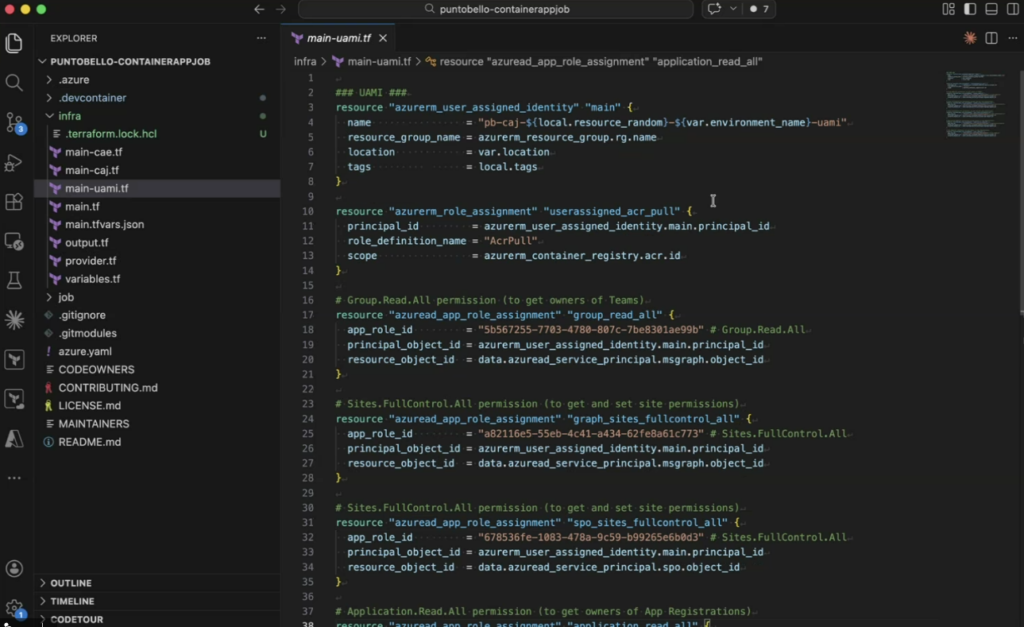1024x627 pixels.
Task: Toggle the secondary side bar visibility
Action: click(1012, 9)
